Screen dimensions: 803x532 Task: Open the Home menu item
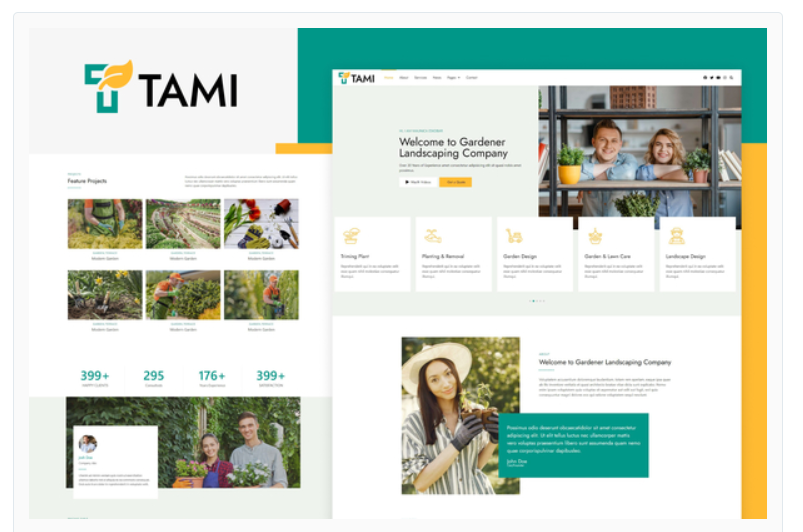tap(389, 78)
